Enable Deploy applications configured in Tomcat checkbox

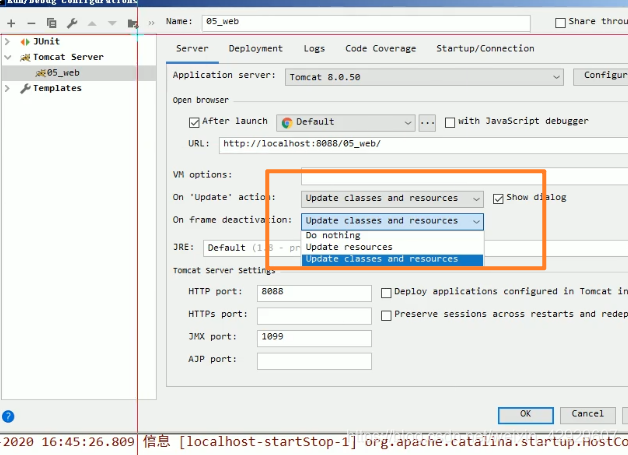tap(386, 293)
